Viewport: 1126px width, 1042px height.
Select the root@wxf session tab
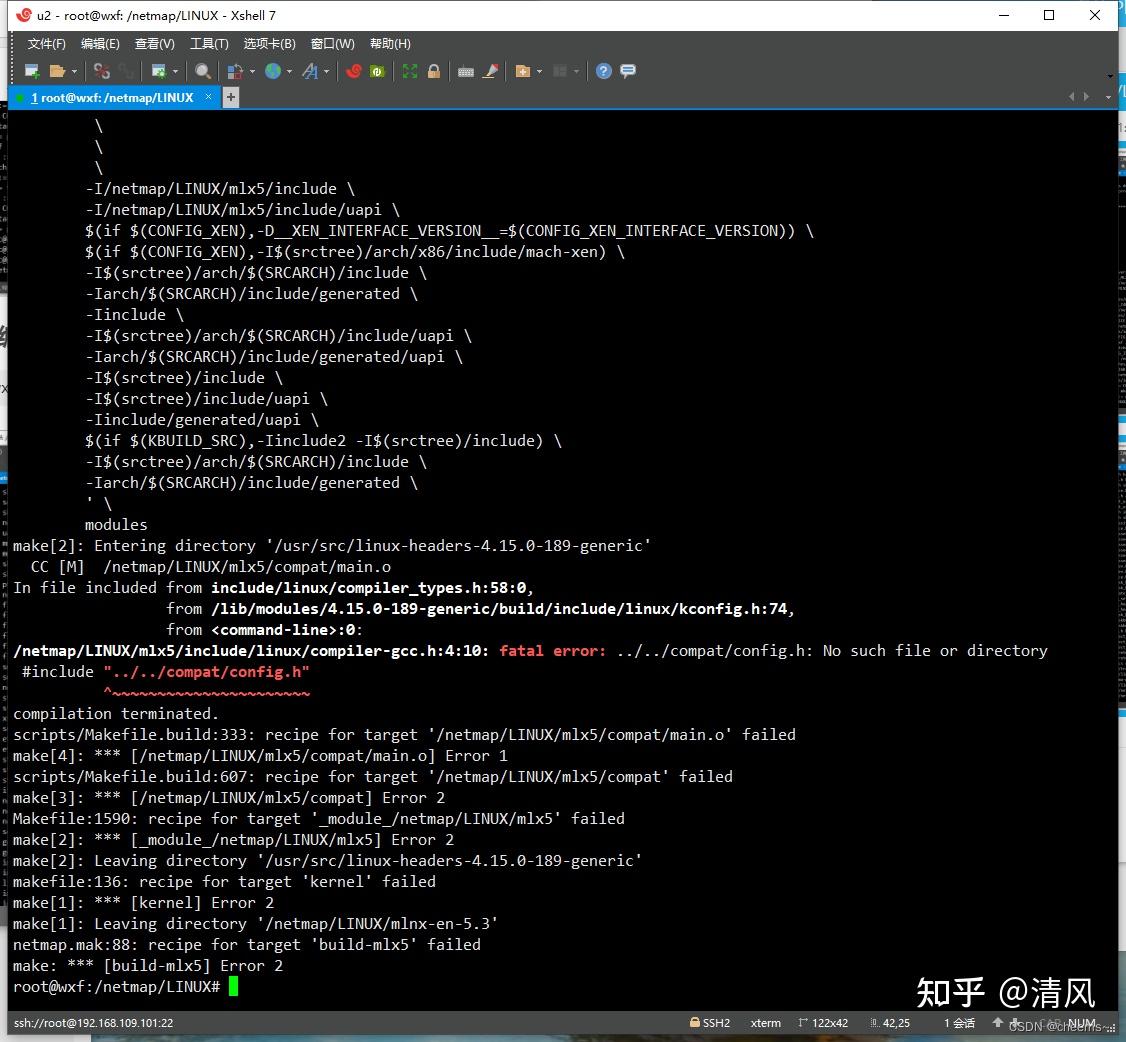click(110, 97)
